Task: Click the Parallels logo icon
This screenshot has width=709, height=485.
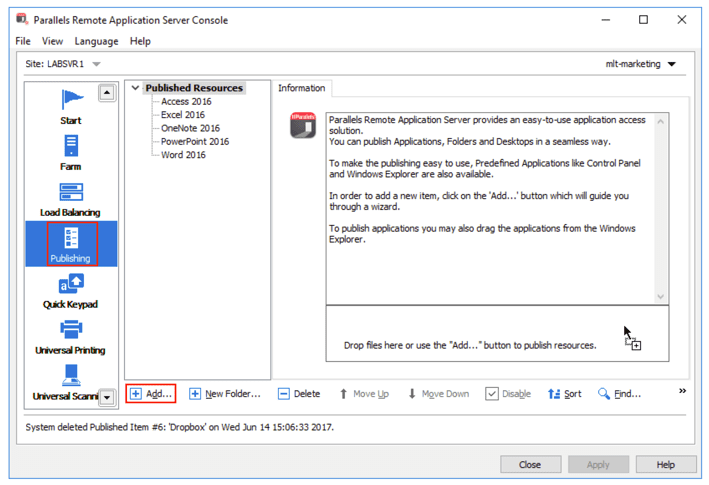Action: [x=303, y=125]
